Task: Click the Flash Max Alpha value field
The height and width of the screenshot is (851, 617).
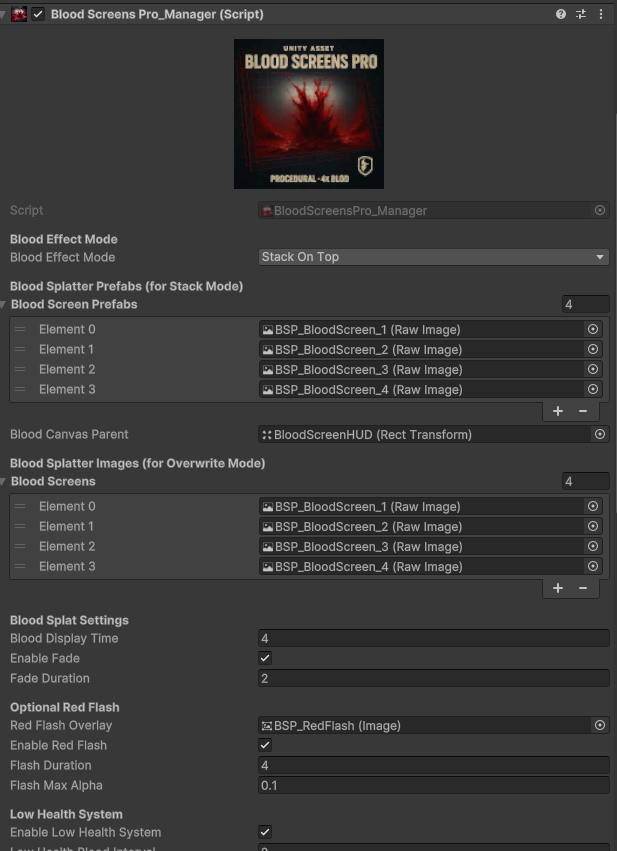Action: 433,786
